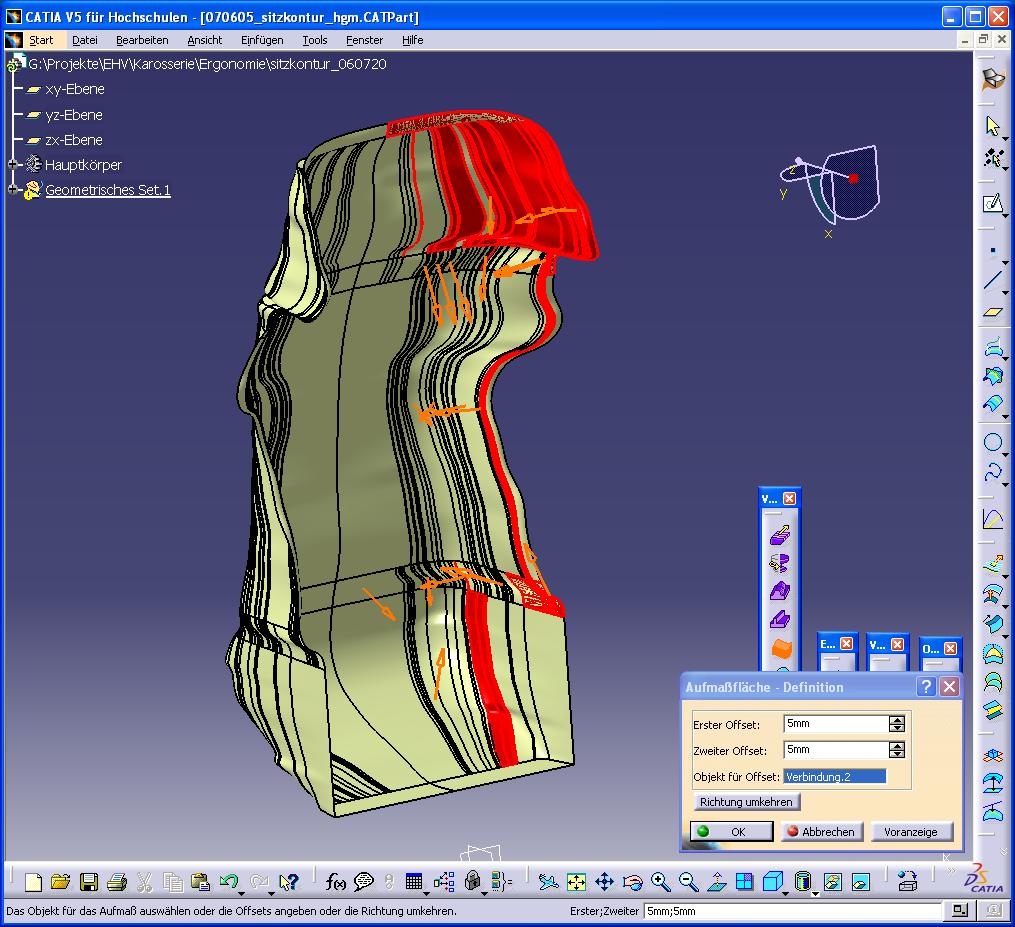1015x927 pixels.
Task: Close the O... floating toolbar
Action: pos(950,648)
